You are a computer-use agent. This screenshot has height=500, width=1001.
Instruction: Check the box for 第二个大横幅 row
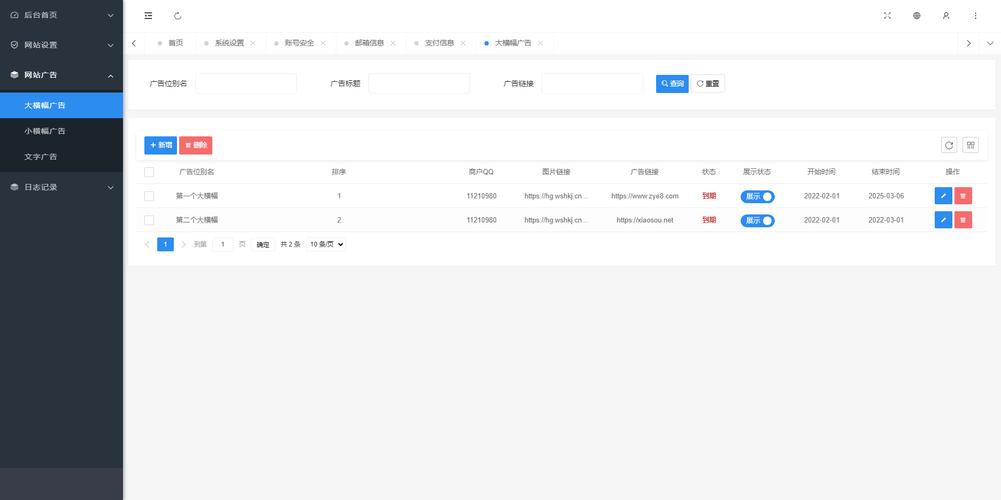[149, 220]
